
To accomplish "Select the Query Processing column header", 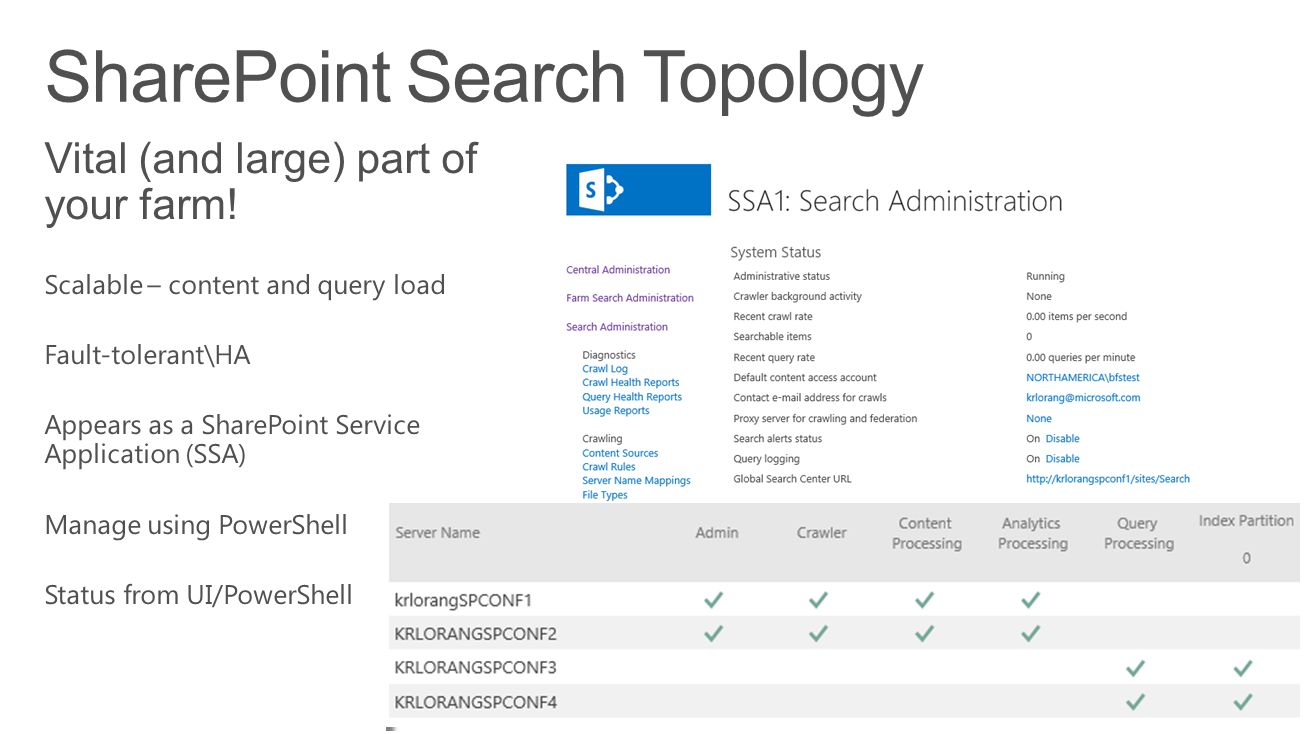I will coord(1139,533).
